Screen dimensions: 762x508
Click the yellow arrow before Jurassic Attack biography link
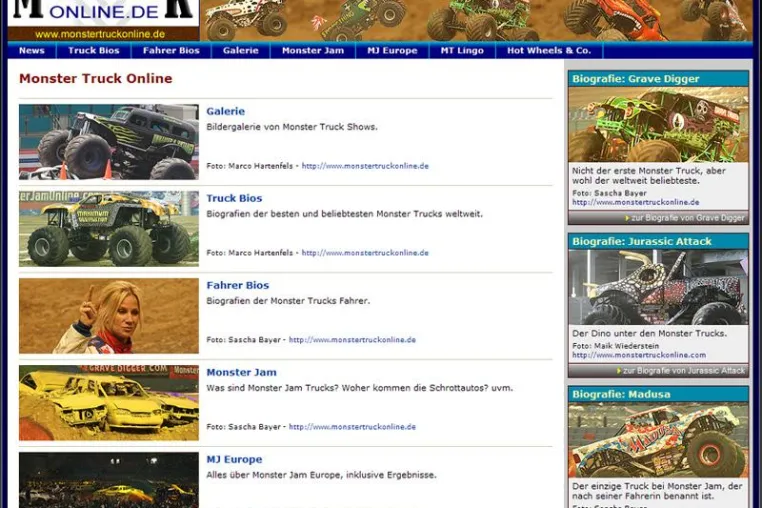coord(619,371)
